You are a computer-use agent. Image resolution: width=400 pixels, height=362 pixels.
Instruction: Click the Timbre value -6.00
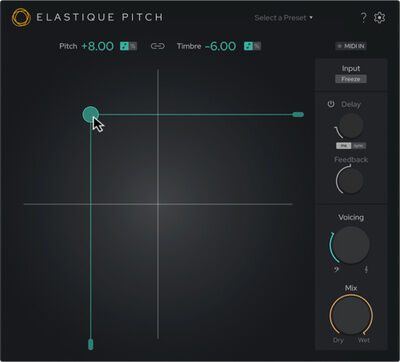click(220, 46)
